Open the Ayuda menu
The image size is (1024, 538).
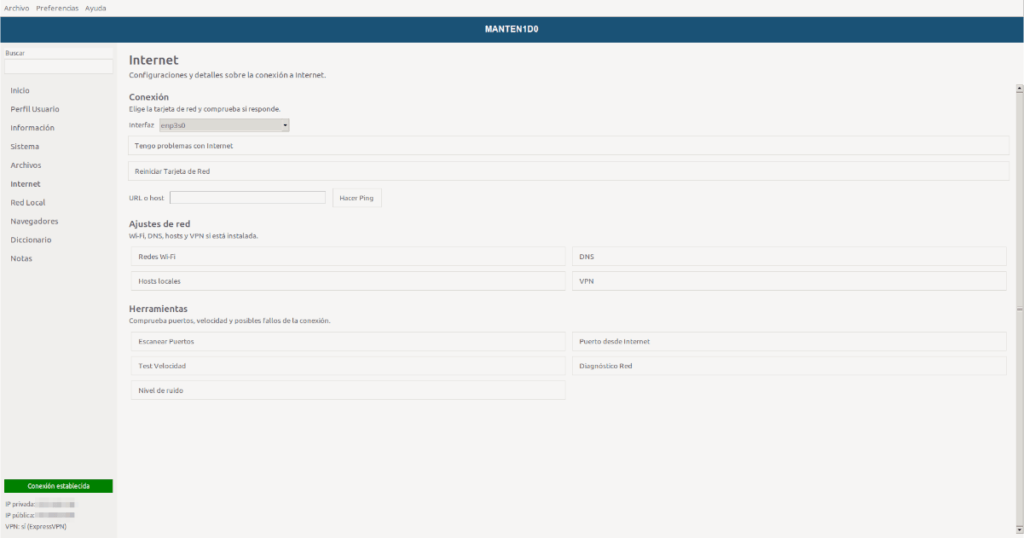tap(95, 8)
